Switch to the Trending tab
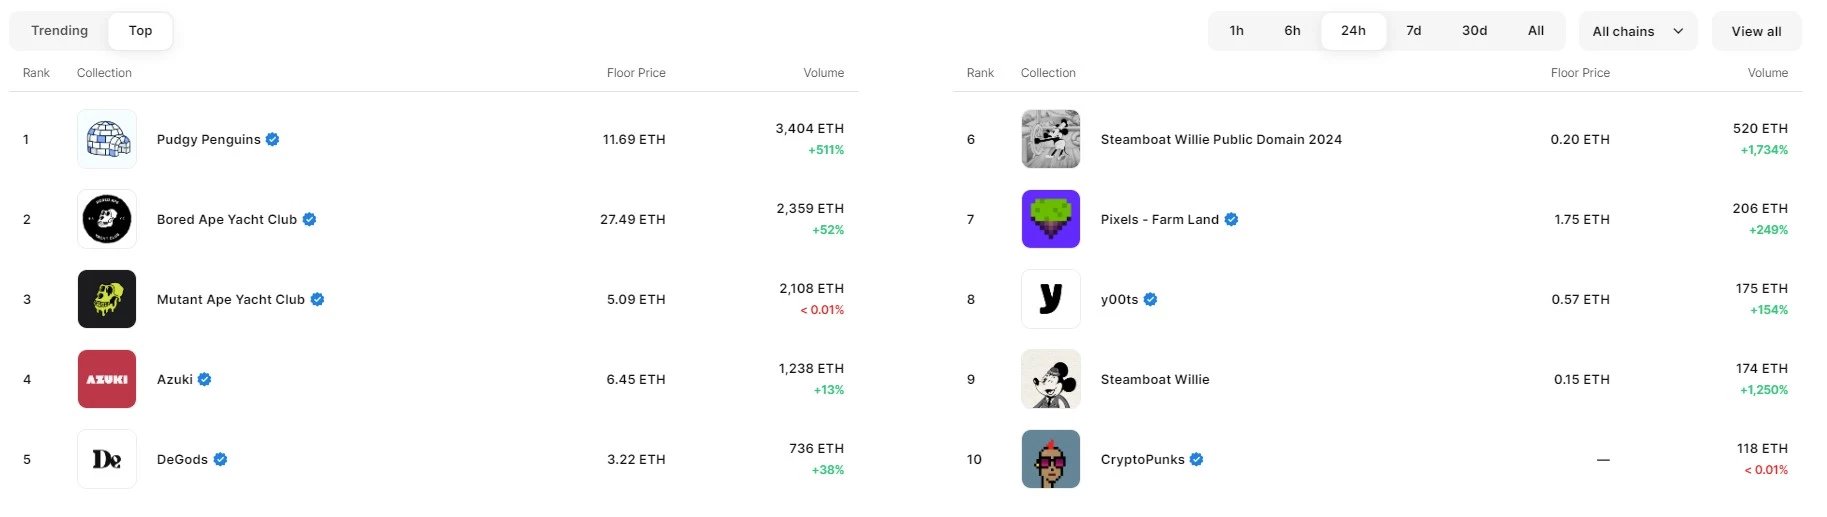This screenshot has width=1827, height=517. [x=60, y=31]
